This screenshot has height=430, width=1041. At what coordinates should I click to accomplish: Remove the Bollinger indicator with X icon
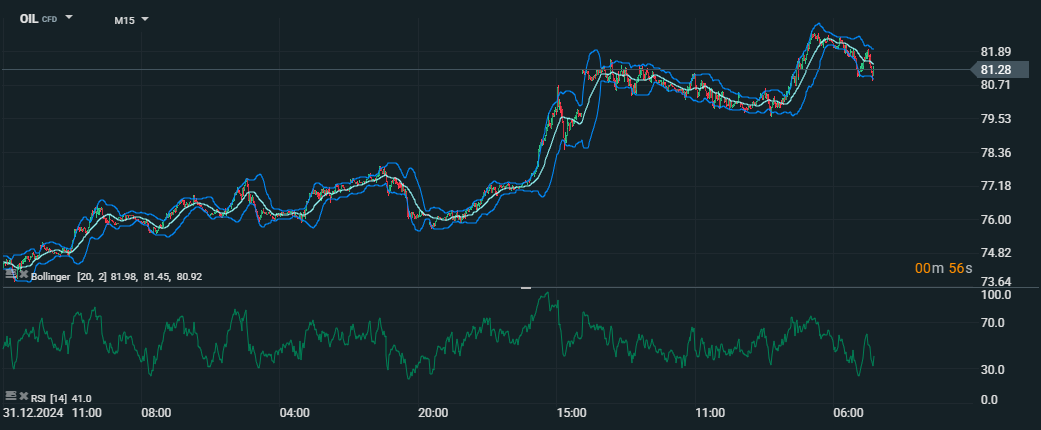coord(23,275)
